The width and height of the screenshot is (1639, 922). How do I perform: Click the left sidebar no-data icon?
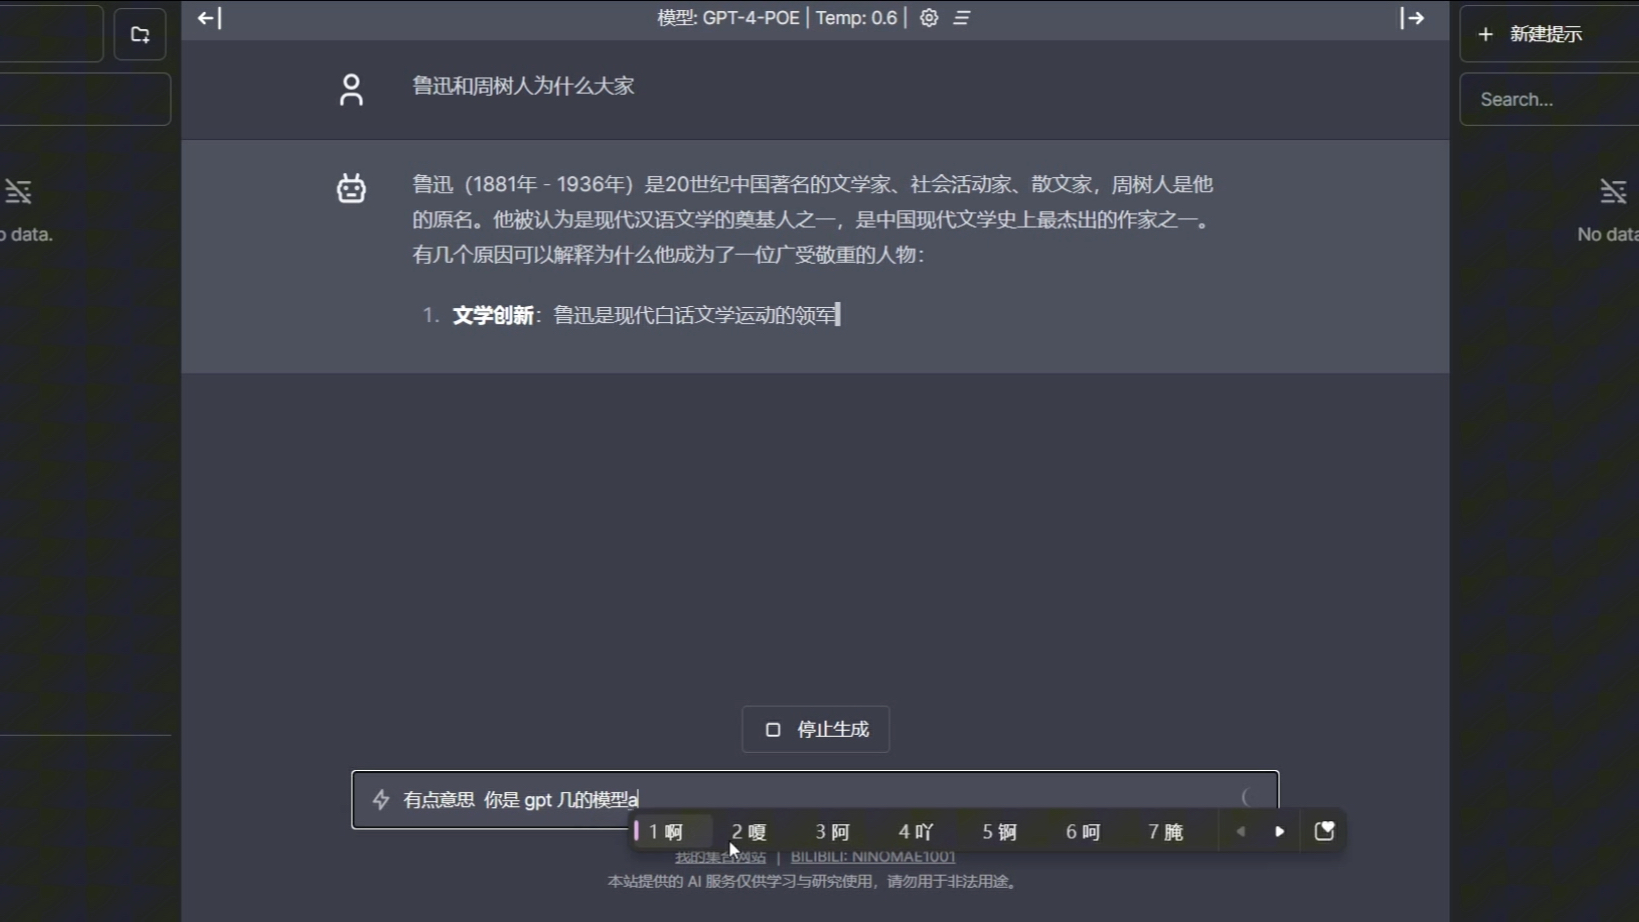[18, 191]
